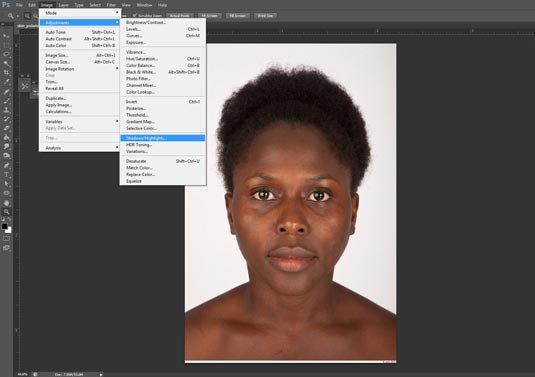This screenshot has height=377, width=535.
Task: Choose Black & White adjustment
Action: click(x=163, y=72)
